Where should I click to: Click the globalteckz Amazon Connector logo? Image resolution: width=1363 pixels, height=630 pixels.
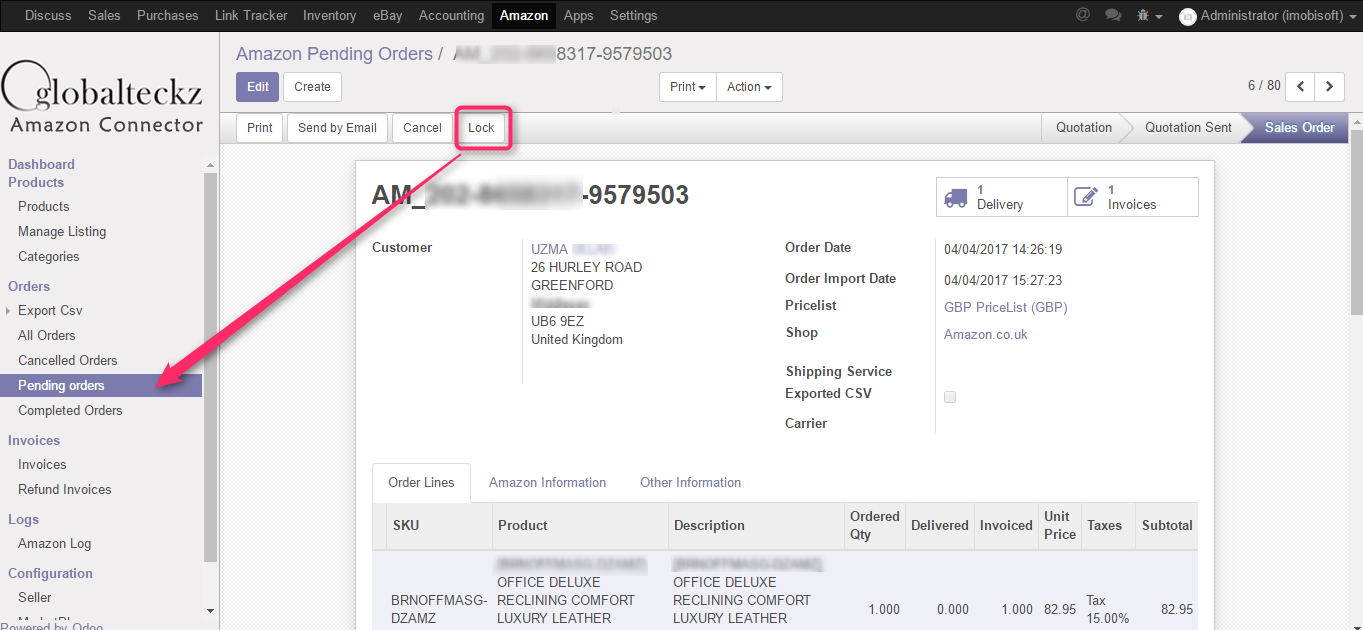tap(102, 98)
